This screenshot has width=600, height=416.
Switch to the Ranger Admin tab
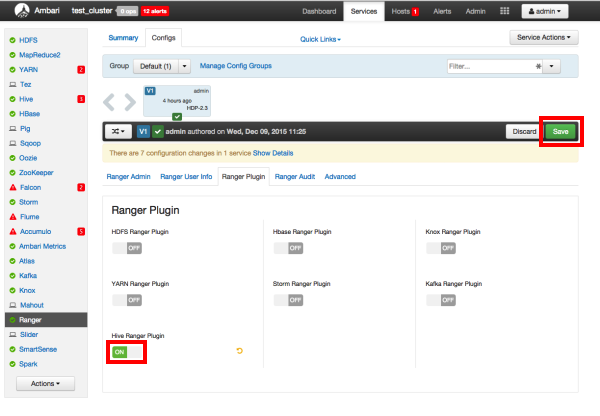(128, 176)
